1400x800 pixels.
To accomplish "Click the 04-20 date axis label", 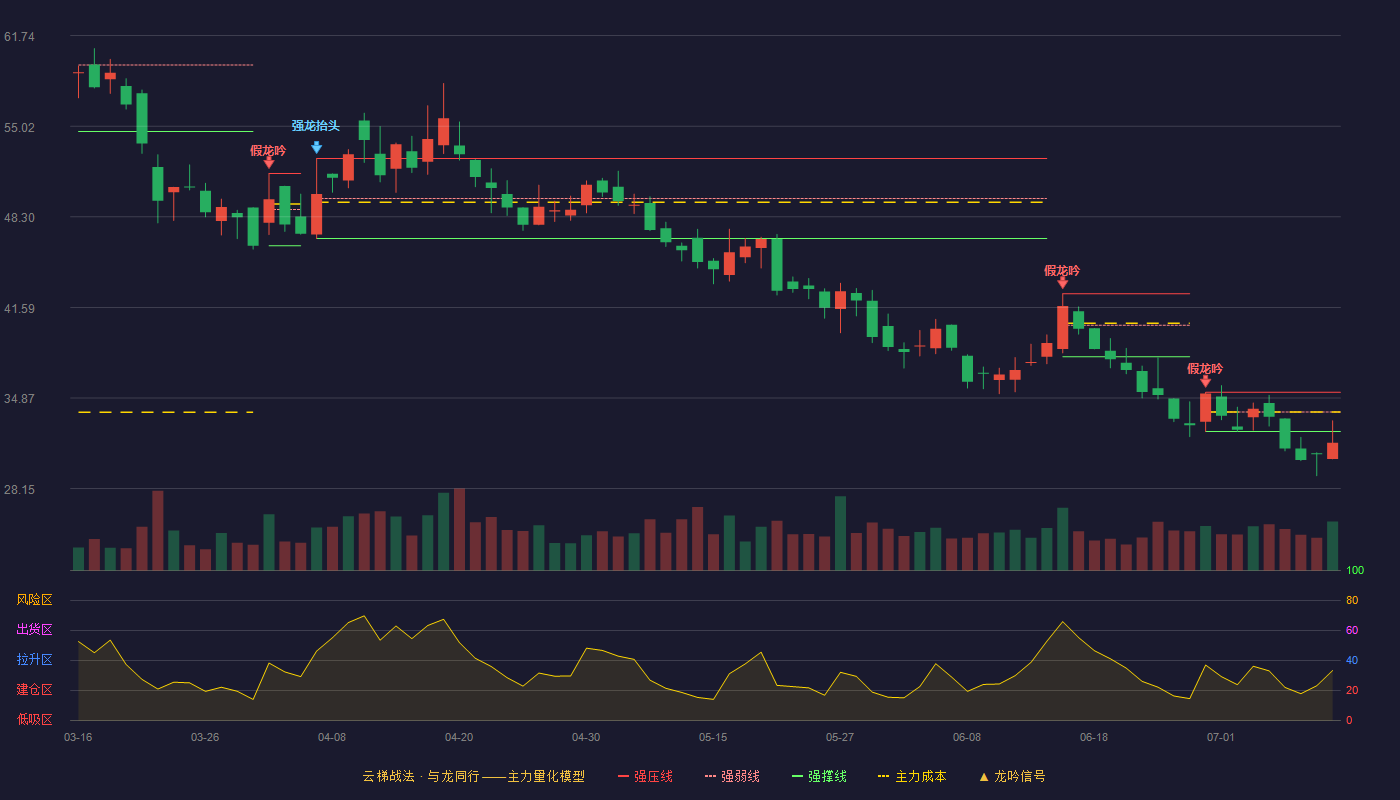I will click(459, 737).
